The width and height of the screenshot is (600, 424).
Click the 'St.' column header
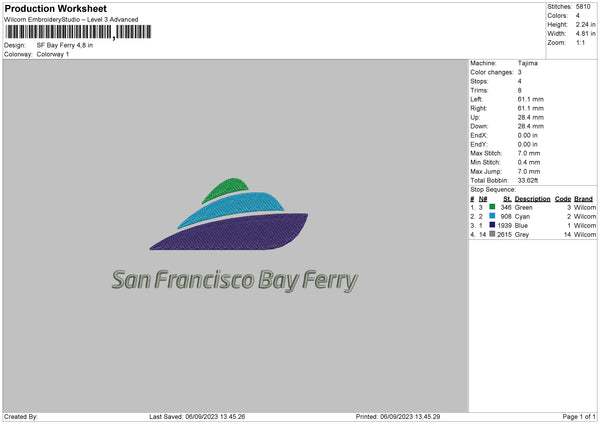[x=507, y=199]
